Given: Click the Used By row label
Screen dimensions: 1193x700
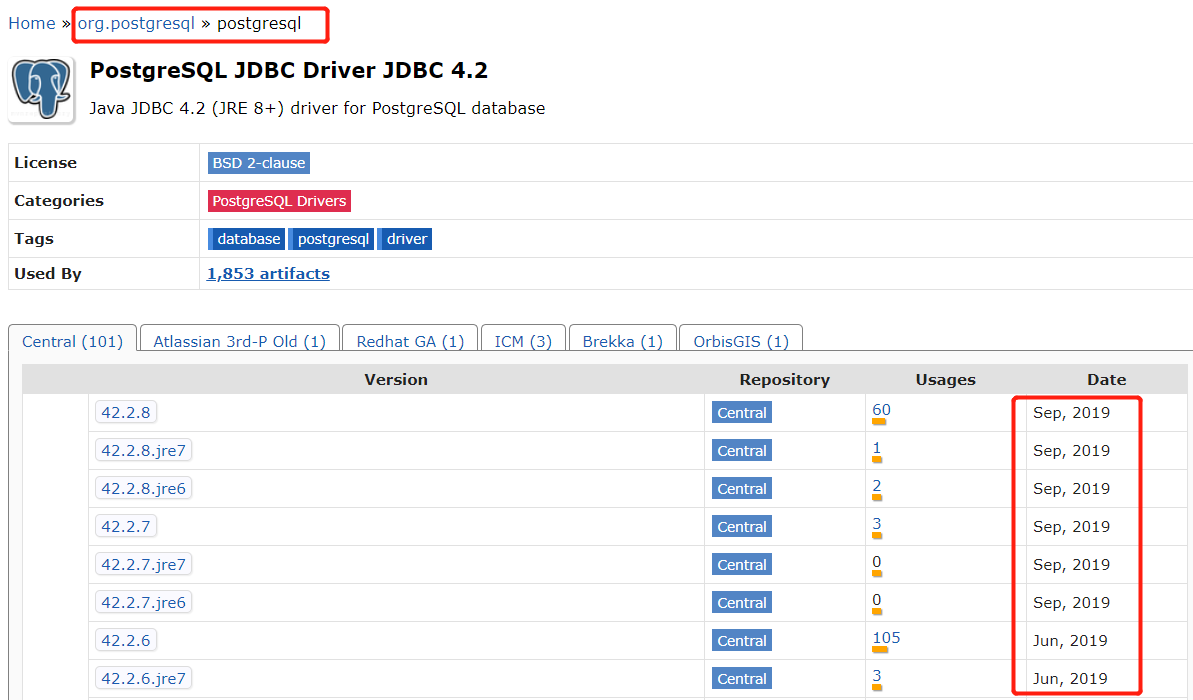Looking at the screenshot, I should (x=47, y=274).
